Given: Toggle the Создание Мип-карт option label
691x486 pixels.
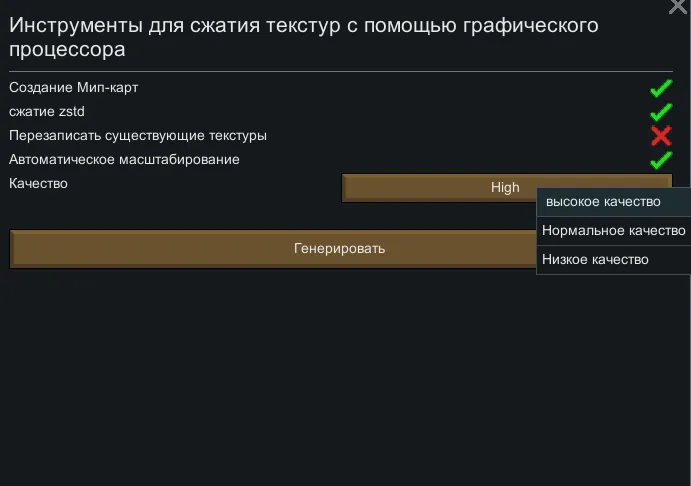Looking at the screenshot, I should (x=74, y=88).
